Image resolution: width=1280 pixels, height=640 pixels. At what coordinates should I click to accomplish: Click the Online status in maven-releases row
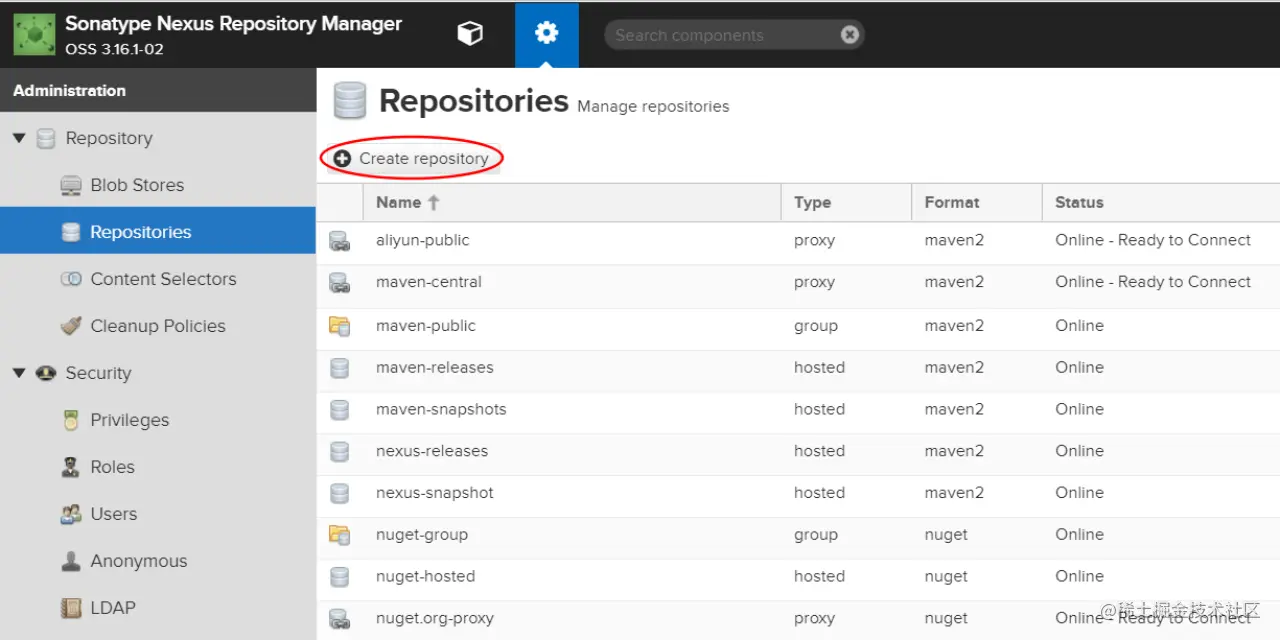tap(1080, 368)
